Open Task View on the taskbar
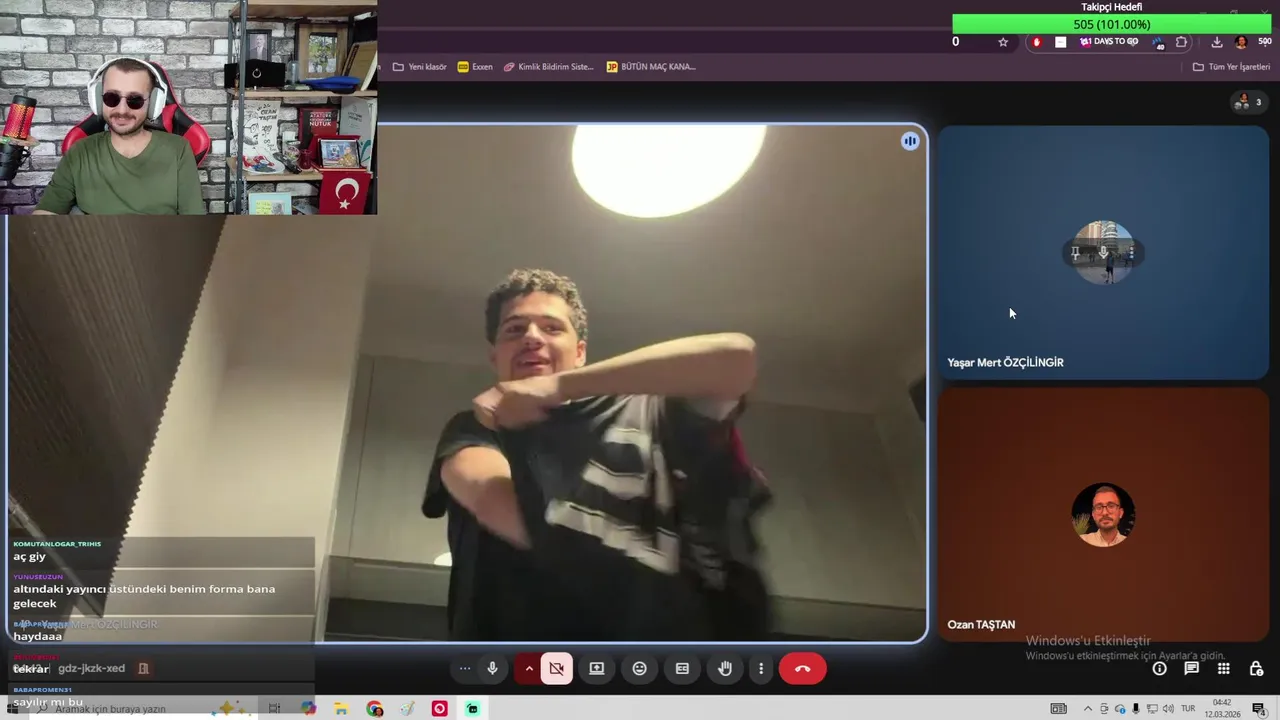 pos(275,709)
